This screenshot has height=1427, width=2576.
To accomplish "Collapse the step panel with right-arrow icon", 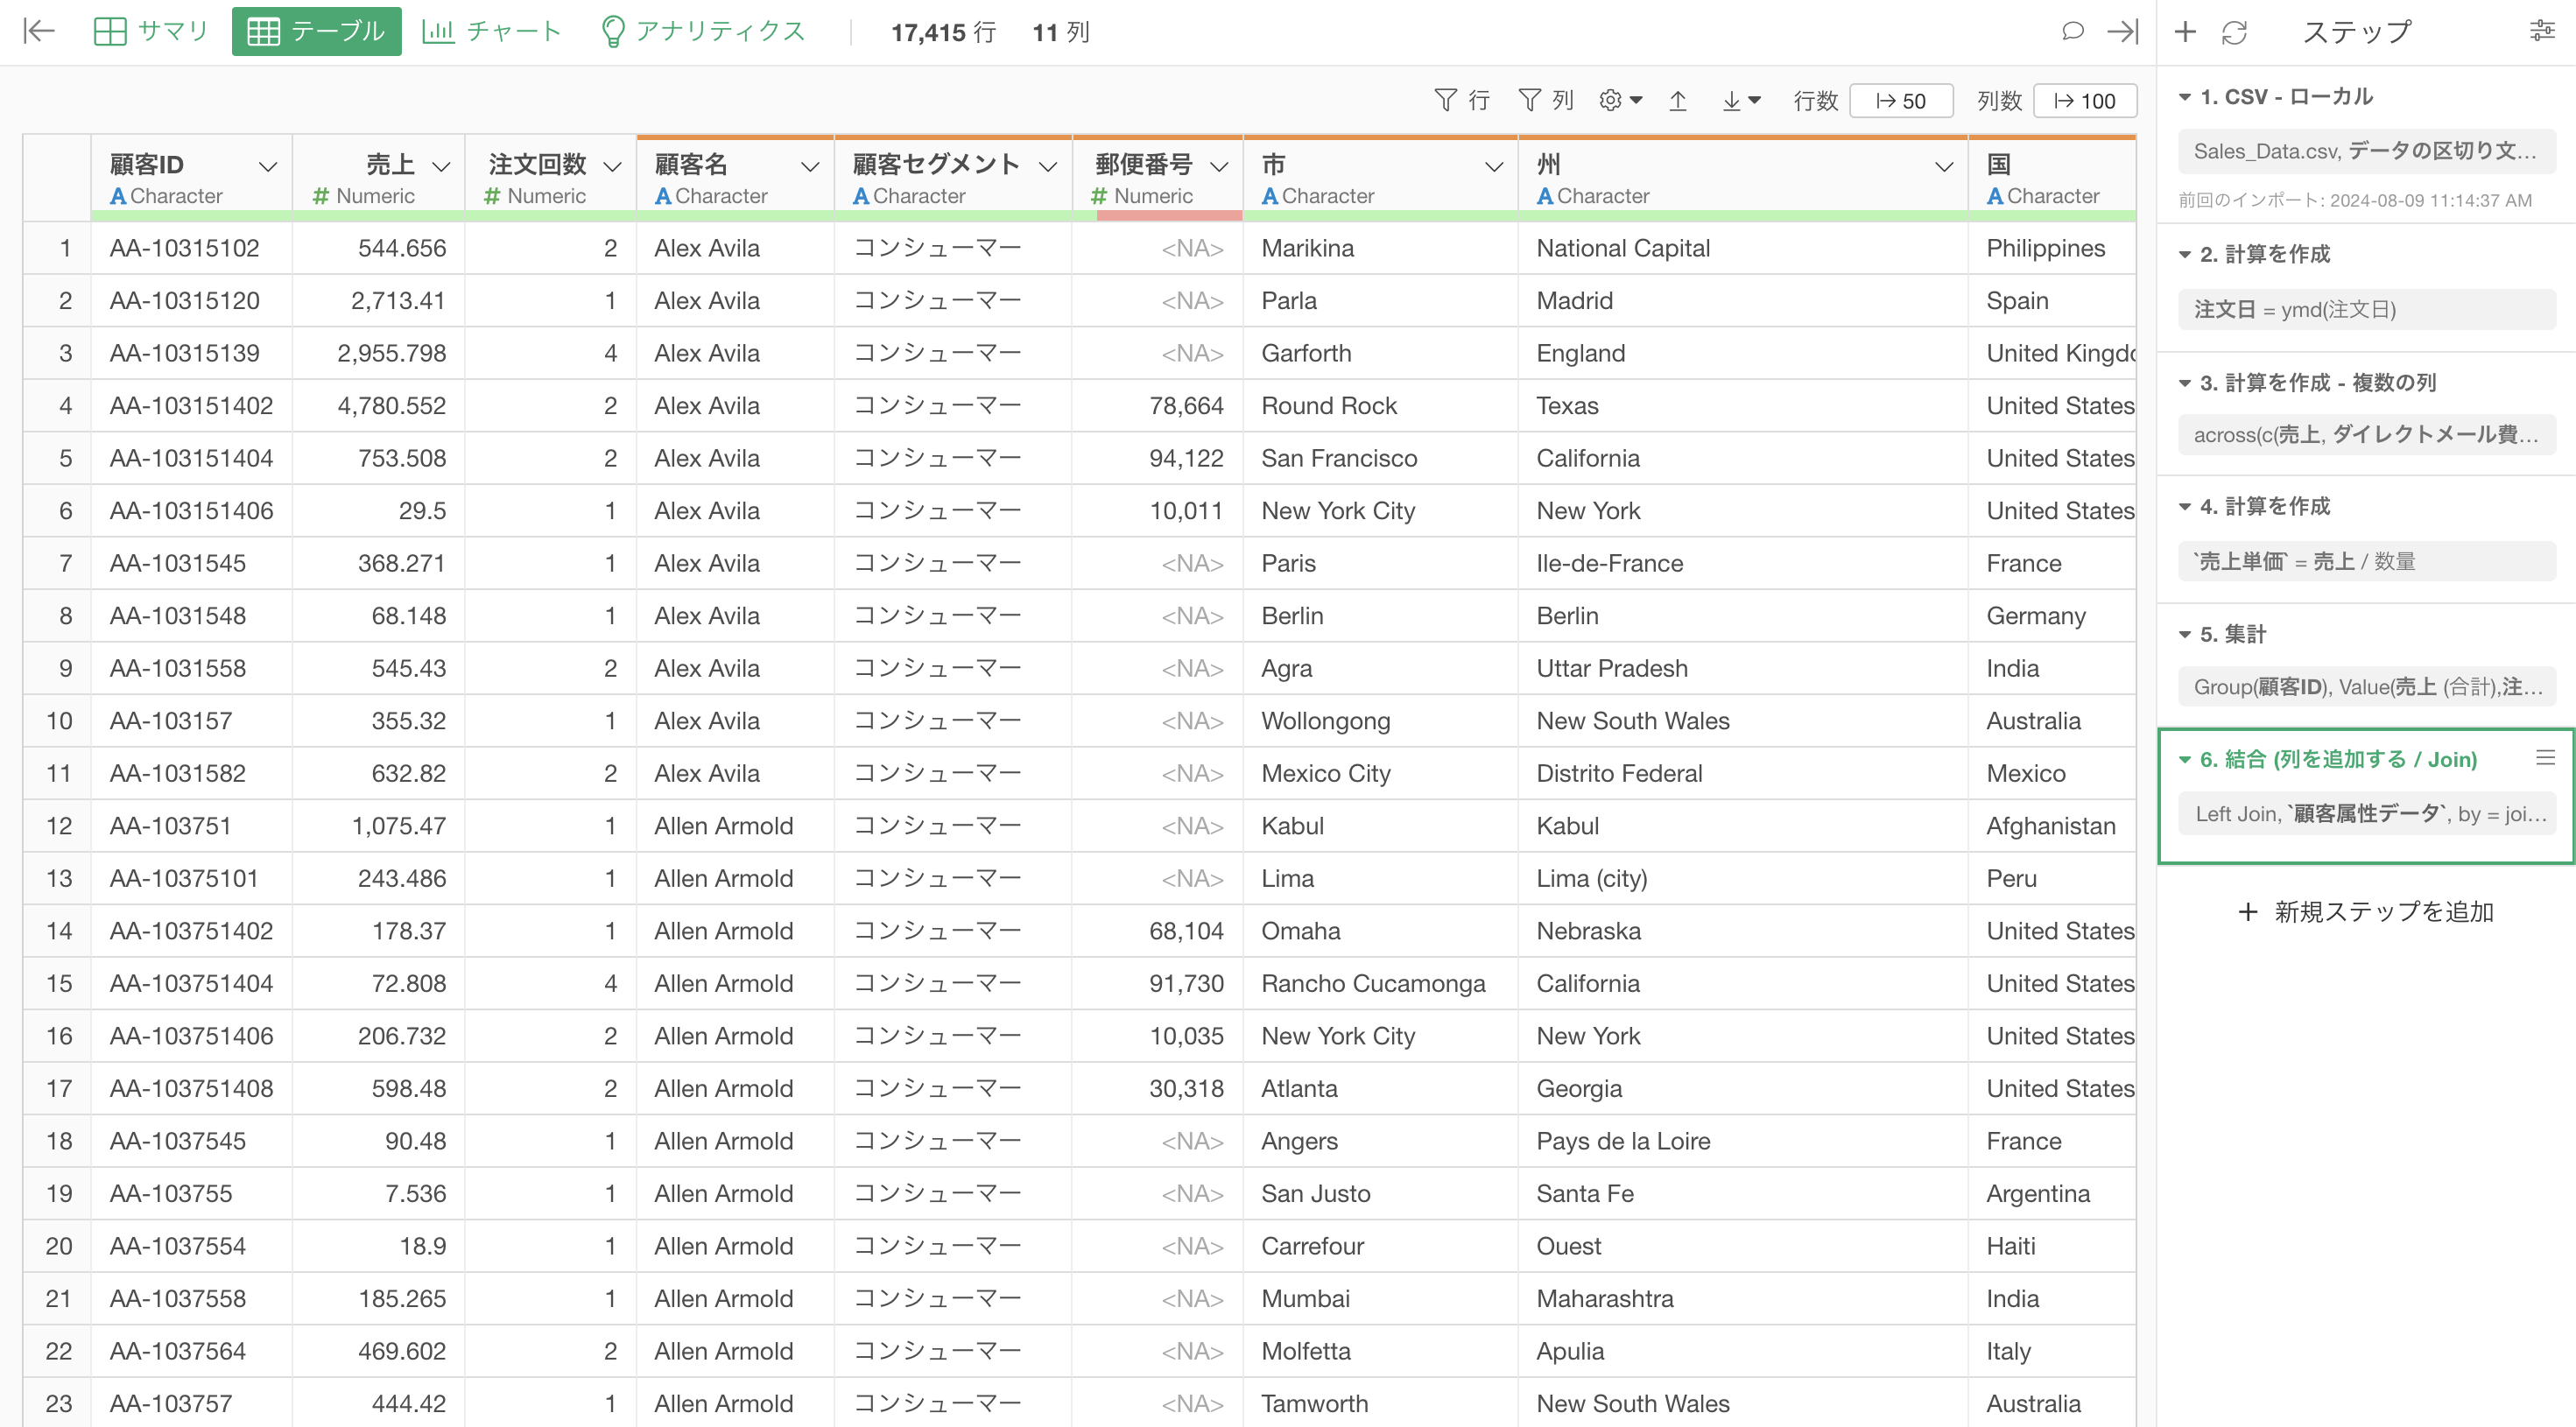I will [x=2122, y=31].
